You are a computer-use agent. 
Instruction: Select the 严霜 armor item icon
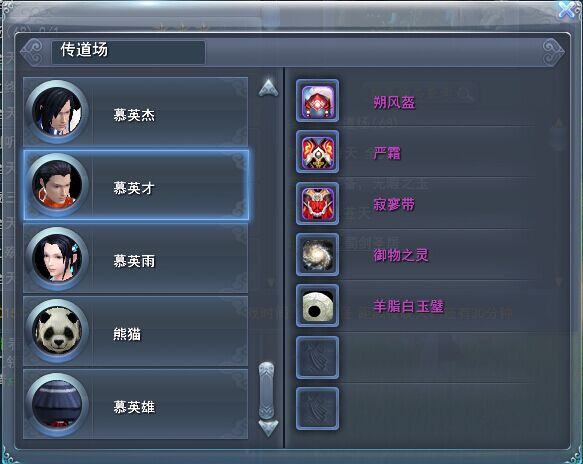click(x=318, y=152)
